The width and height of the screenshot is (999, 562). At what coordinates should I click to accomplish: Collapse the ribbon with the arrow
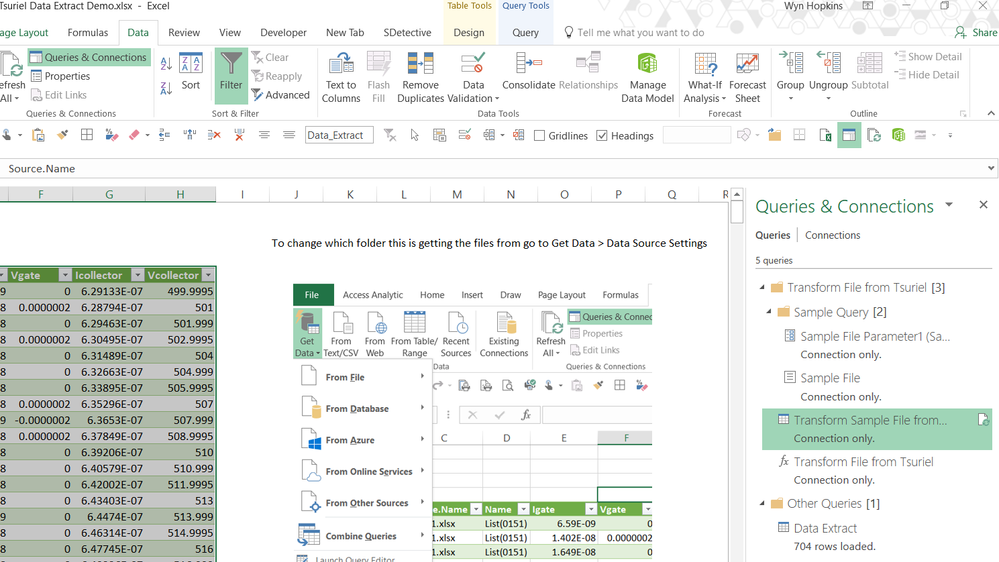pyautogui.click(x=991, y=113)
